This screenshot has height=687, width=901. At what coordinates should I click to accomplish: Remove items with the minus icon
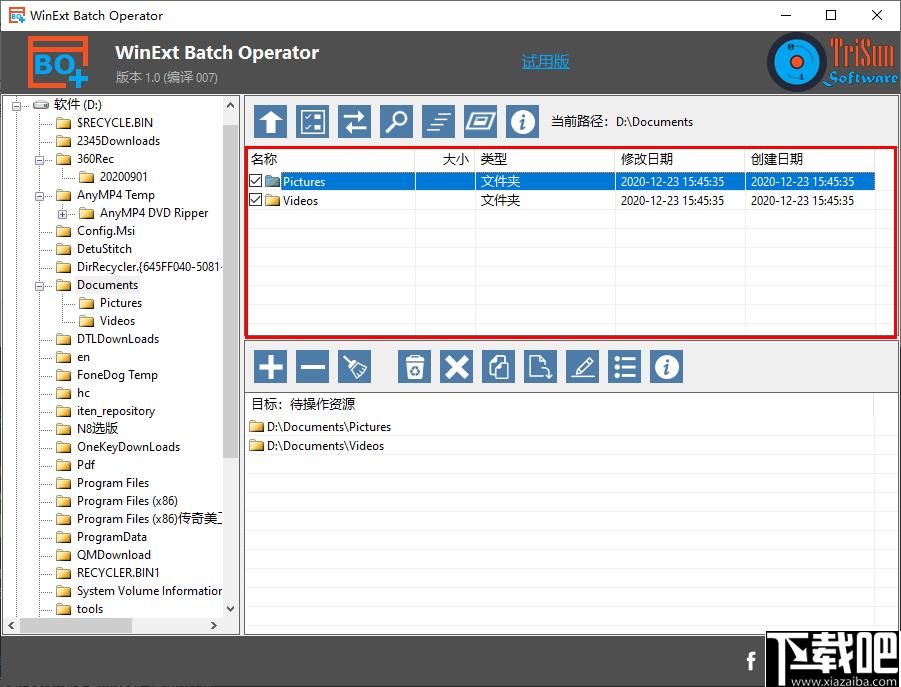pos(313,366)
